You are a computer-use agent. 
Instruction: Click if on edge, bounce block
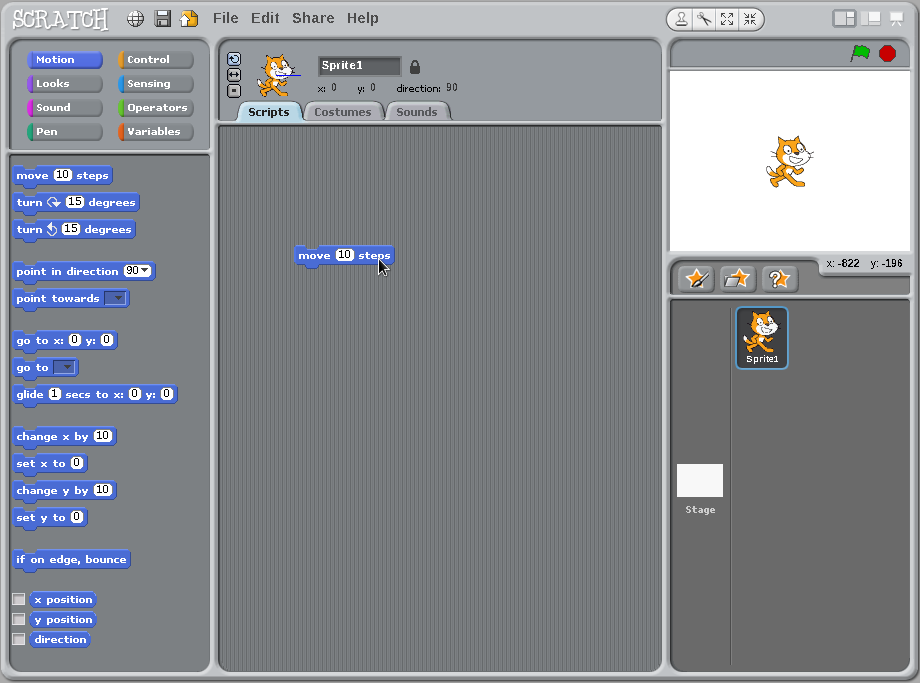tap(72, 559)
